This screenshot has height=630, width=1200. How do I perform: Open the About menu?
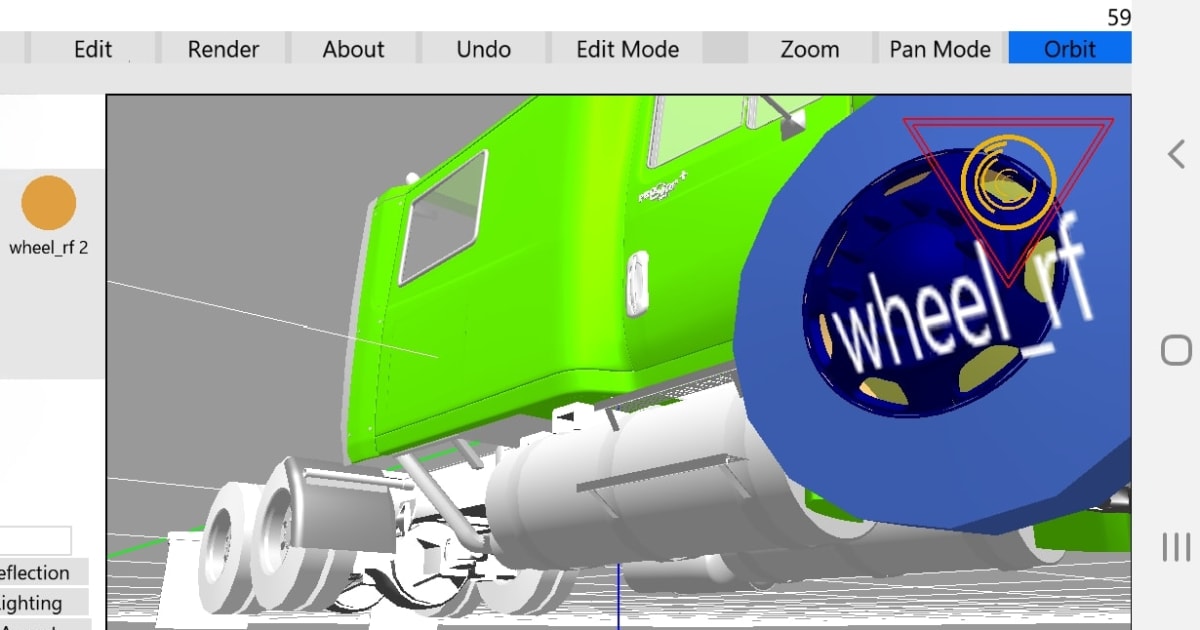pyautogui.click(x=353, y=49)
